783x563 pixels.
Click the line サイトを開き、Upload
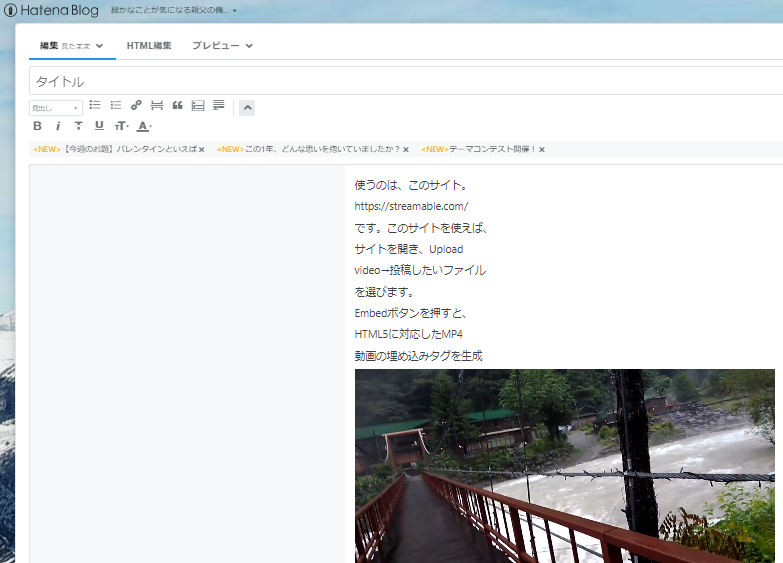click(409, 249)
